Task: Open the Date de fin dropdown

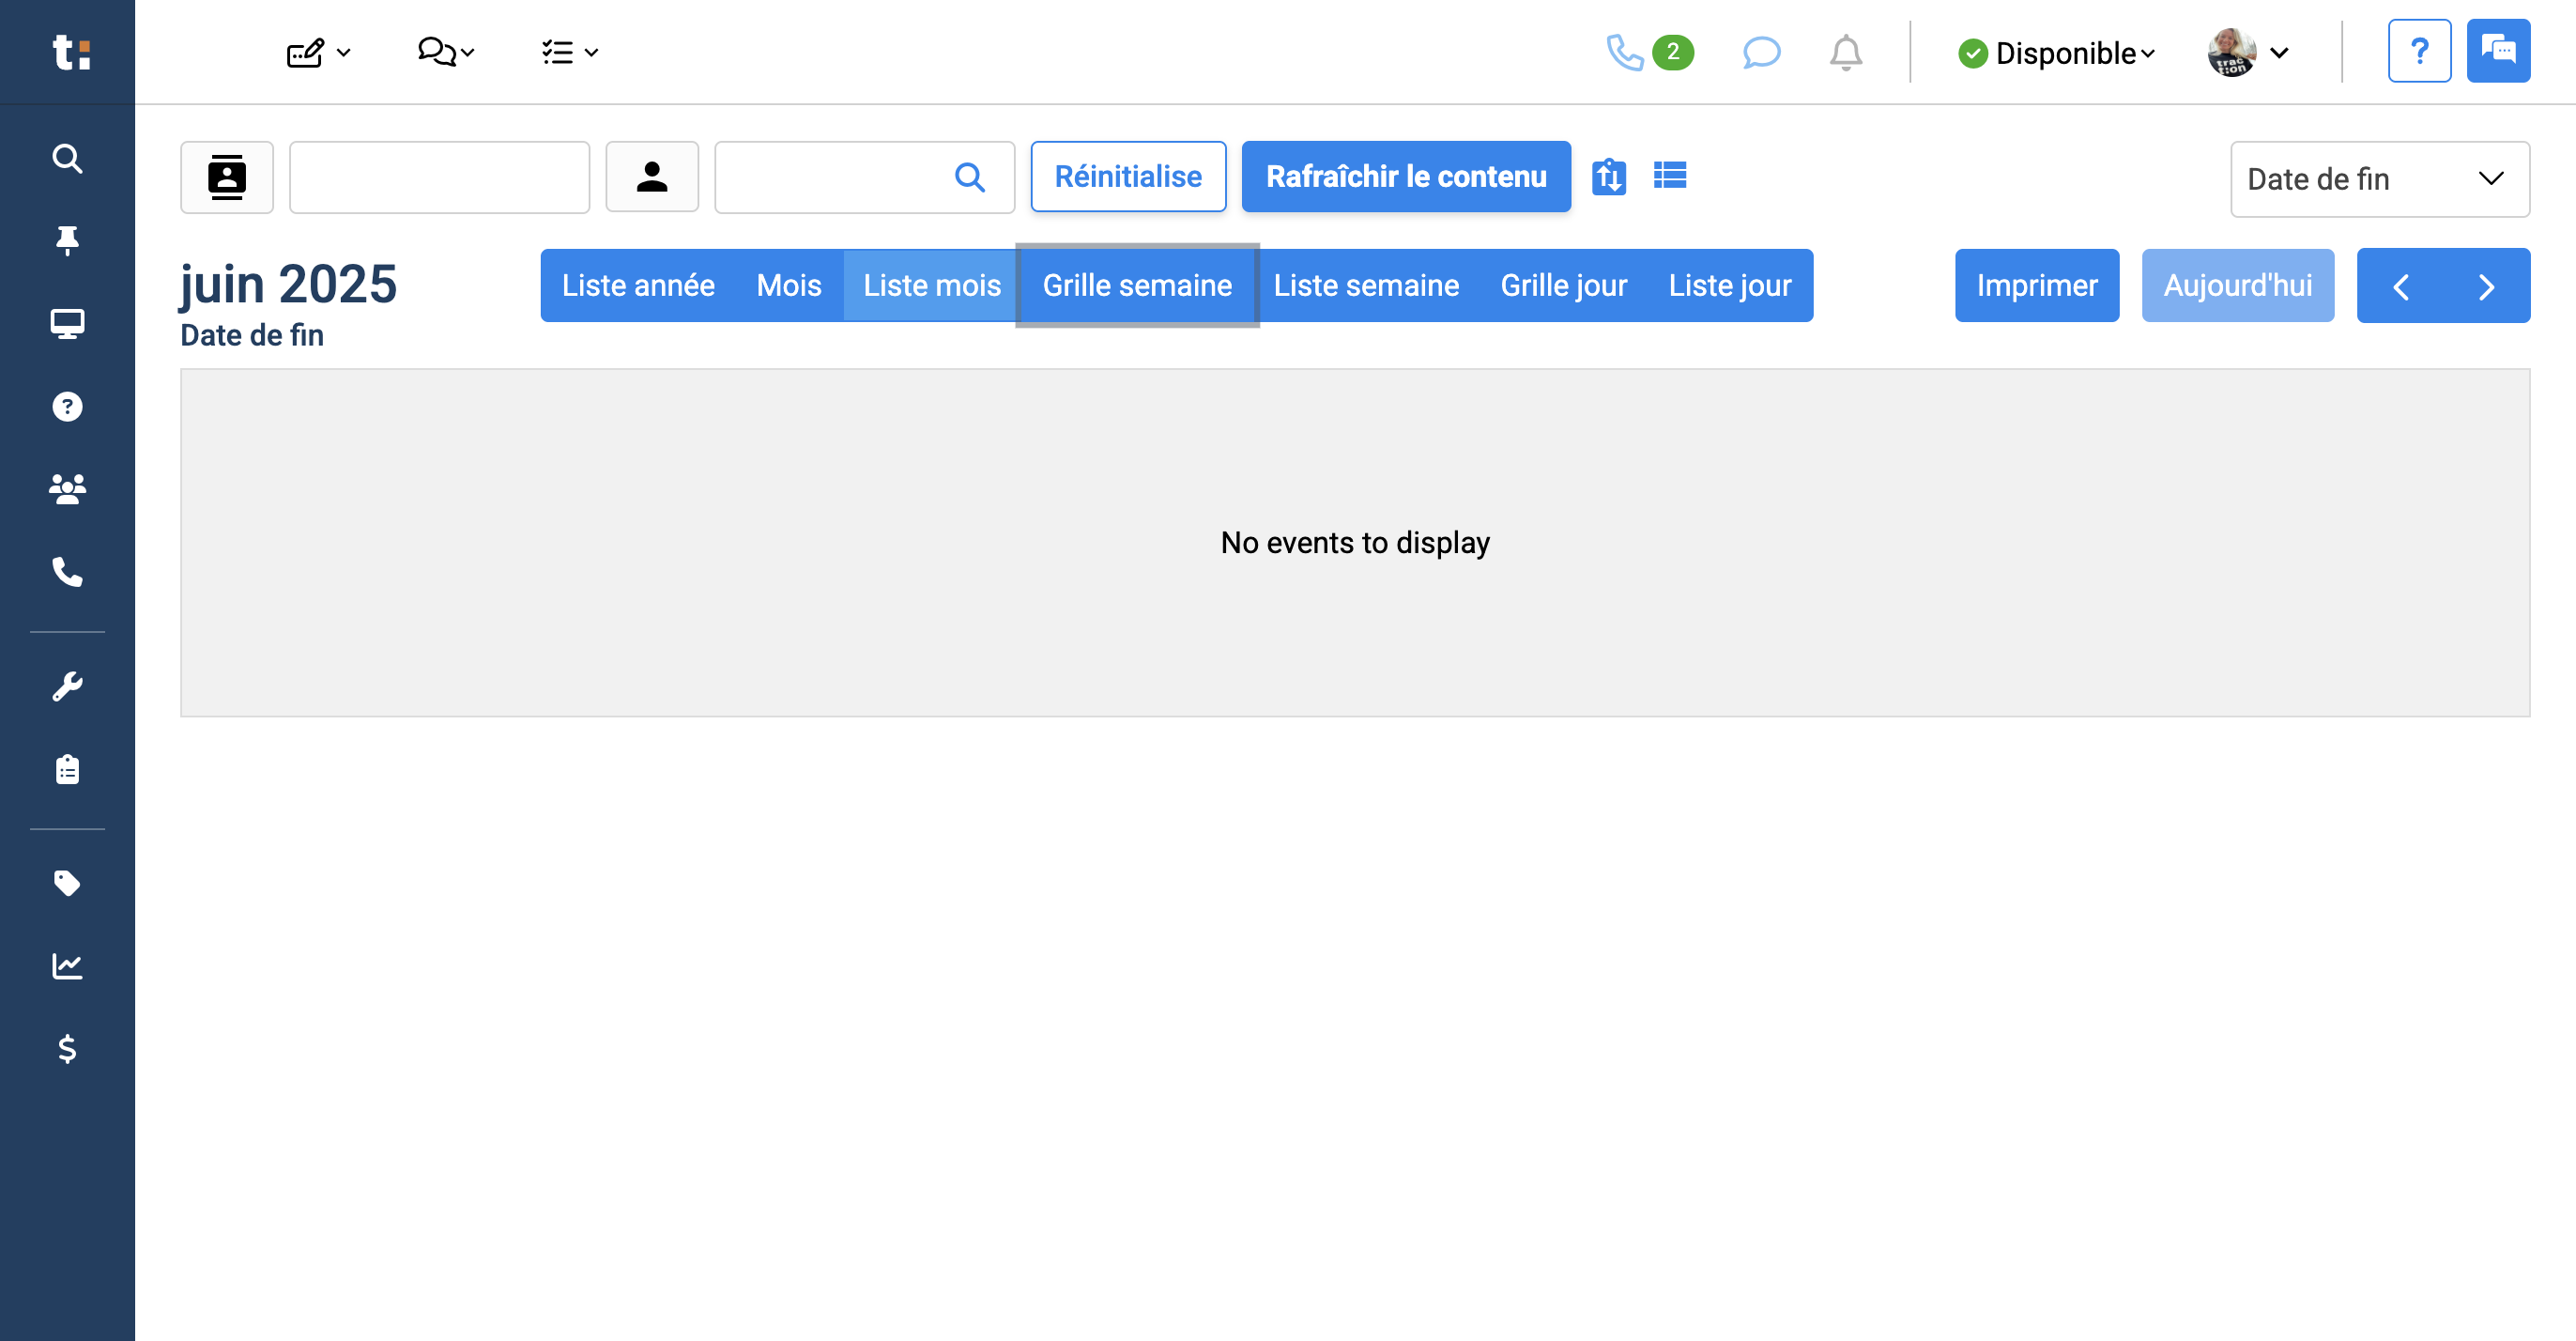Action: 2379,179
